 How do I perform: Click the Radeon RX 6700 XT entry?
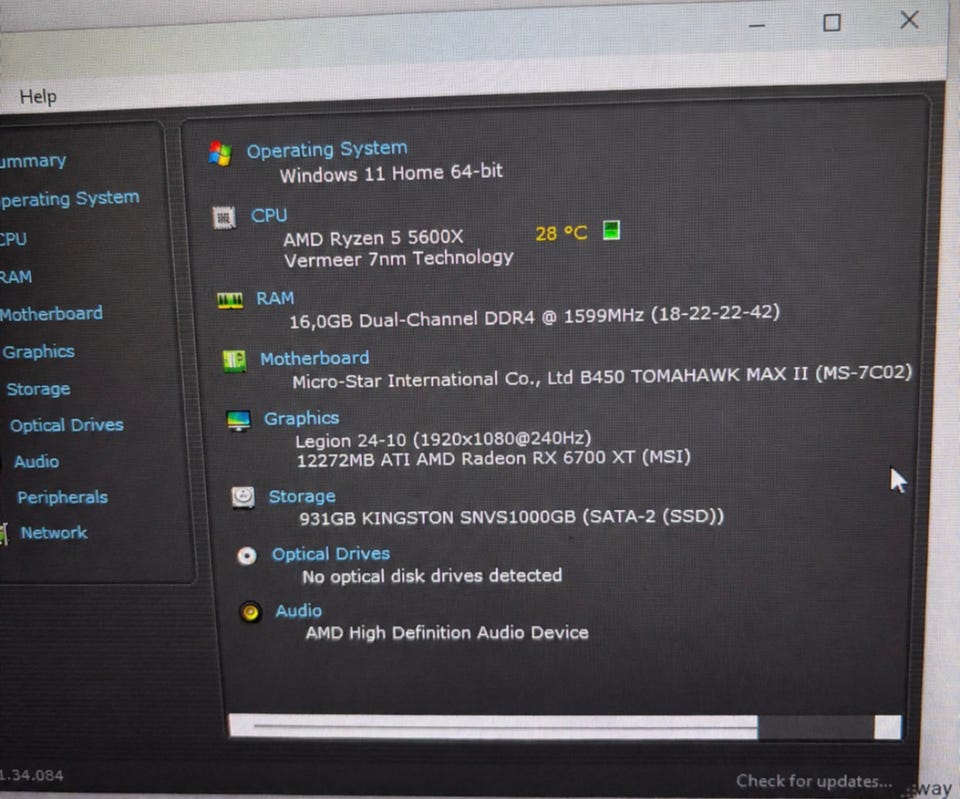[x=493, y=459]
